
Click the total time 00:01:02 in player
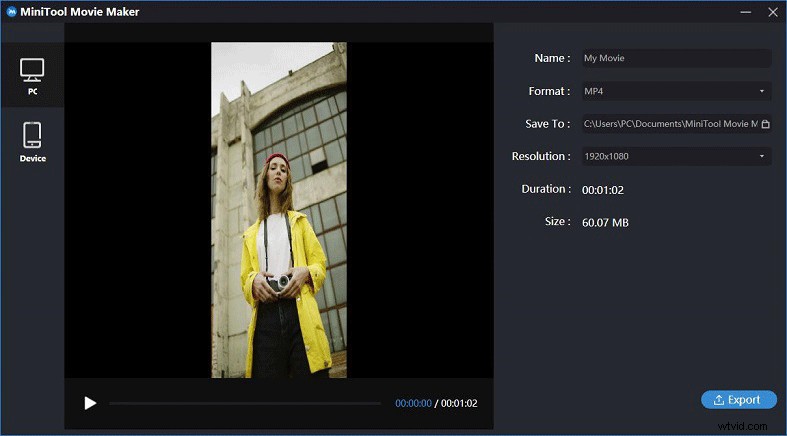pyautogui.click(x=459, y=403)
